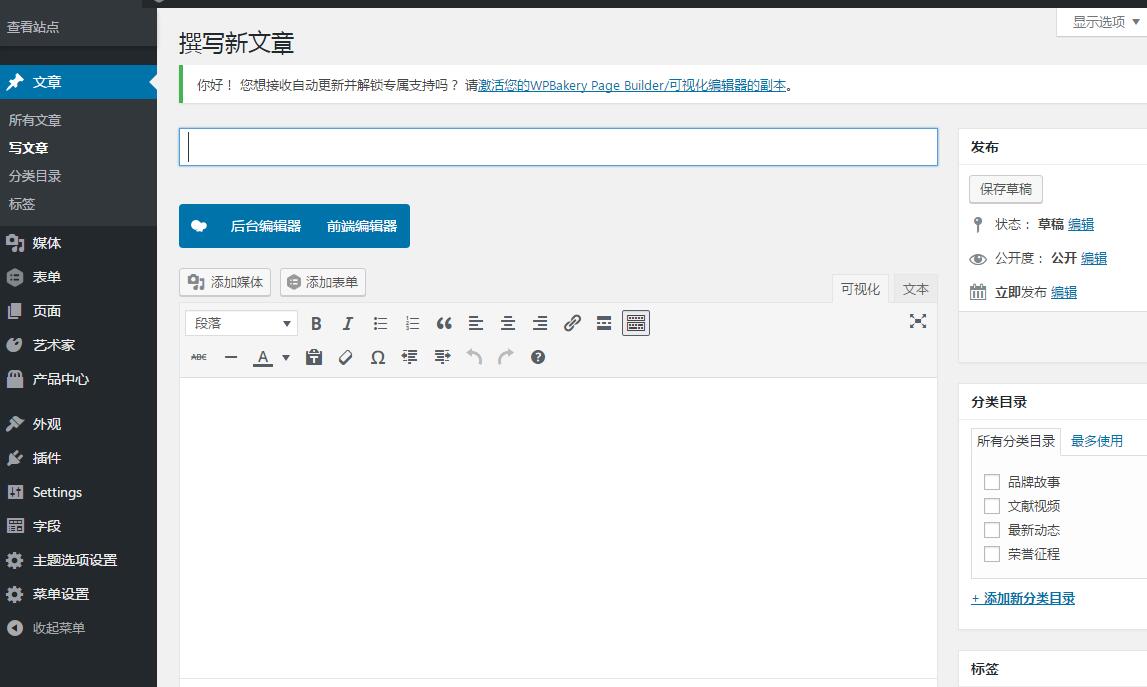
Task: Click the Bold formatting icon
Action: click(x=316, y=323)
